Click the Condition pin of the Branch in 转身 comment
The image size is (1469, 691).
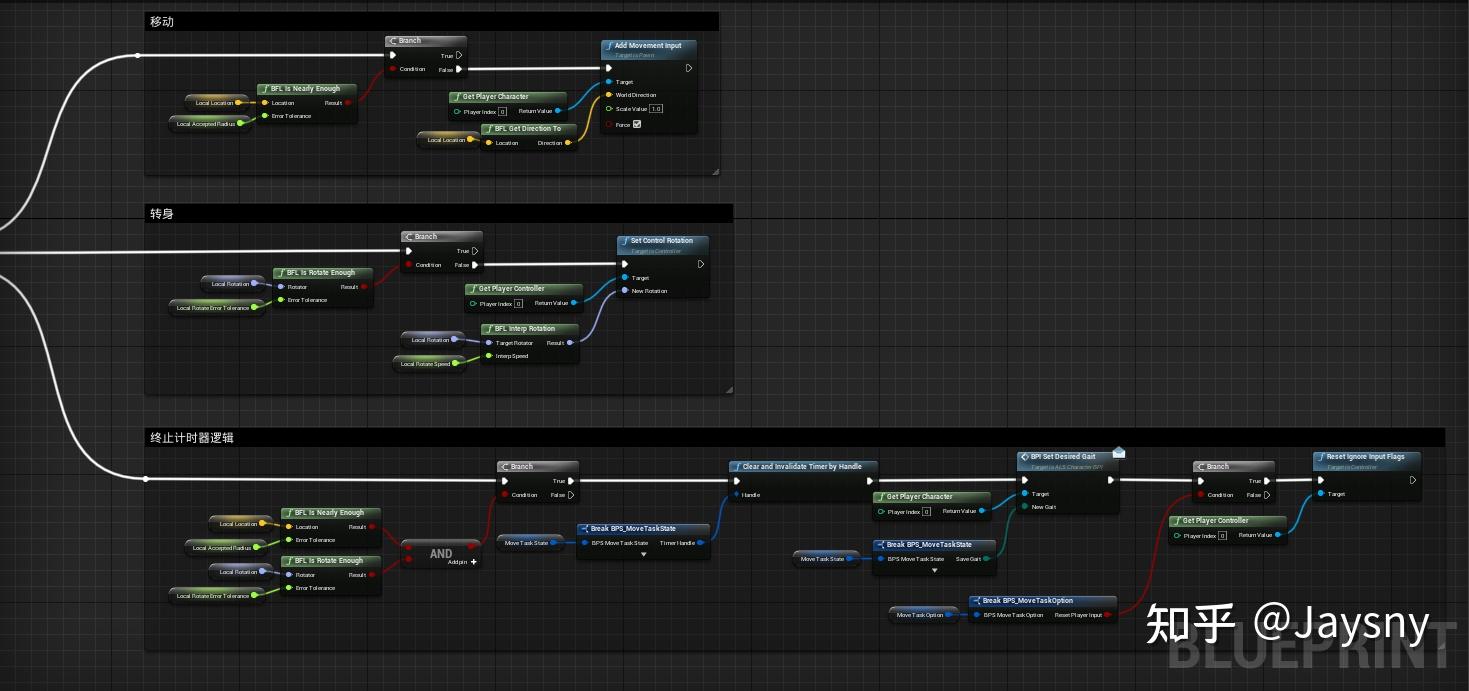409,265
